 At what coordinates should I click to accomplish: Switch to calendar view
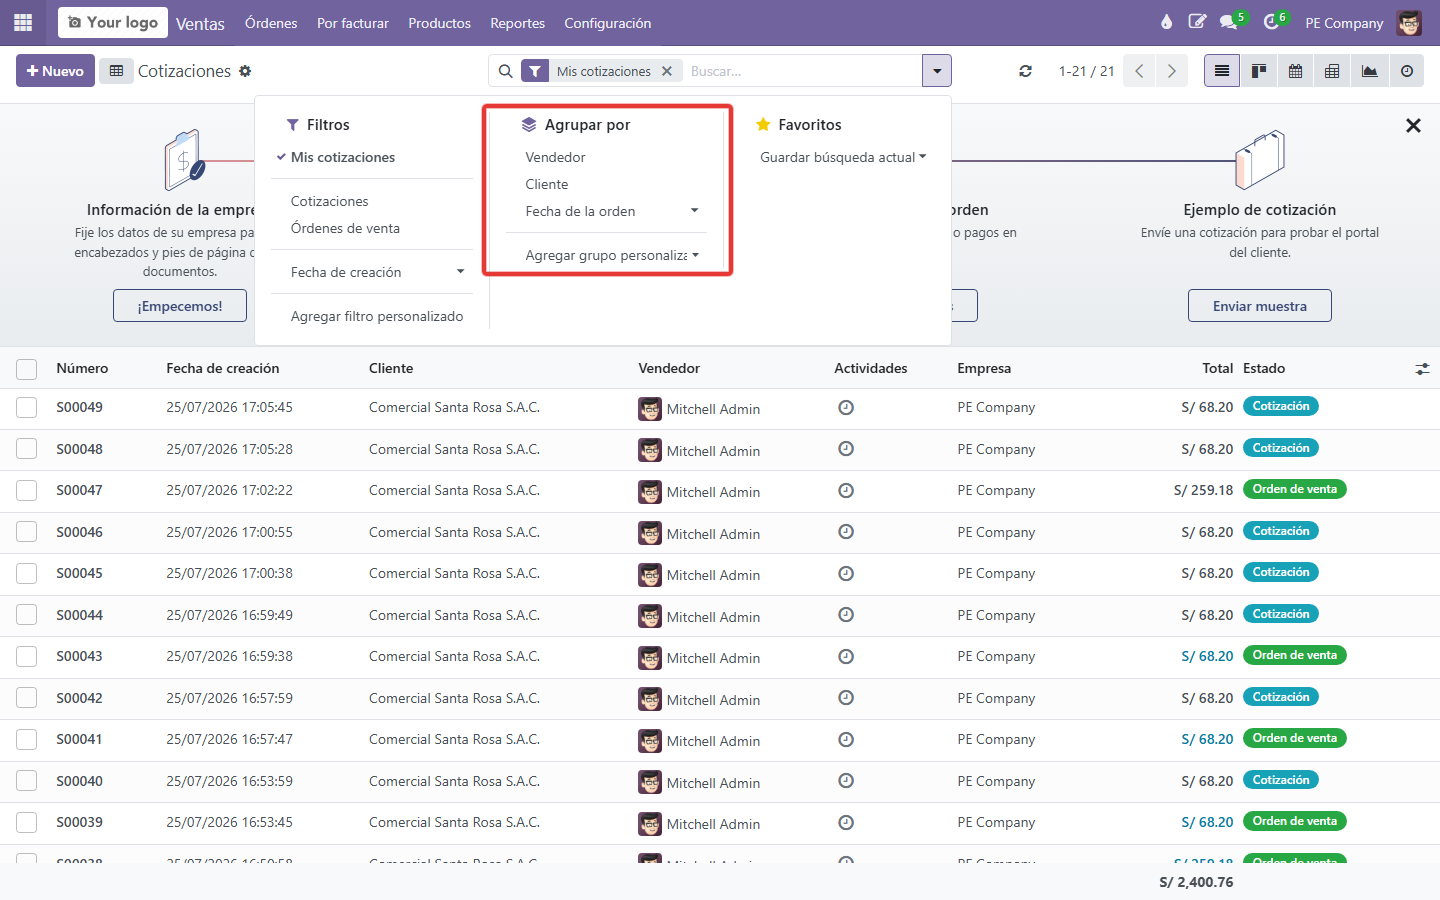coord(1296,71)
